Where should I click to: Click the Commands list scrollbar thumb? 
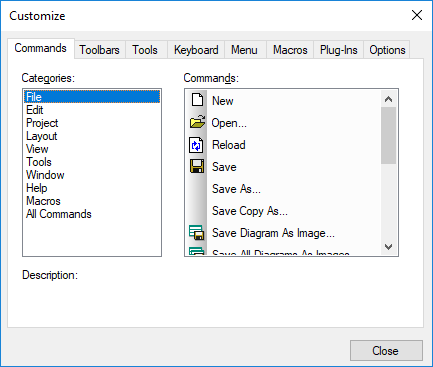coord(388,135)
